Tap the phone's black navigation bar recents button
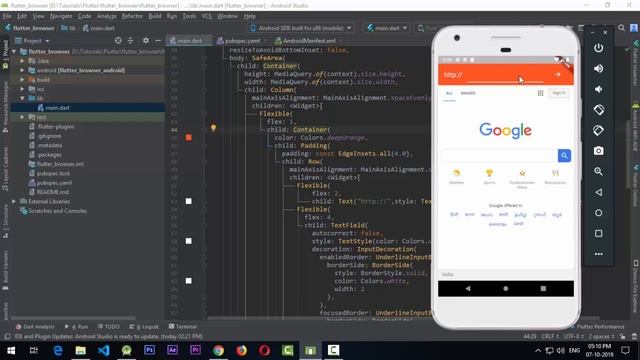 pos(543,288)
